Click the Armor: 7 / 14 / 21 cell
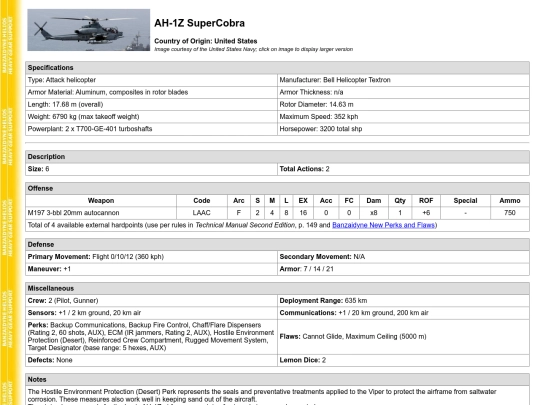 point(403,269)
